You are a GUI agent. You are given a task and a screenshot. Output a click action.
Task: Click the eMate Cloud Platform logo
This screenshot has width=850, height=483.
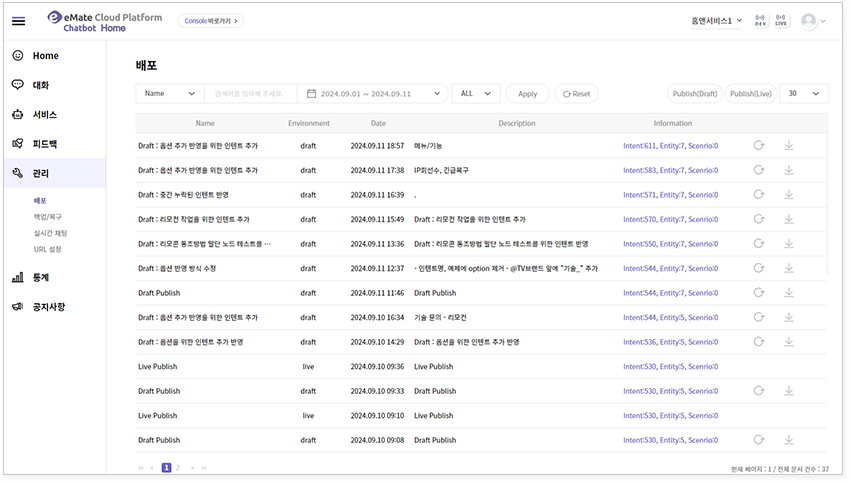[105, 22]
